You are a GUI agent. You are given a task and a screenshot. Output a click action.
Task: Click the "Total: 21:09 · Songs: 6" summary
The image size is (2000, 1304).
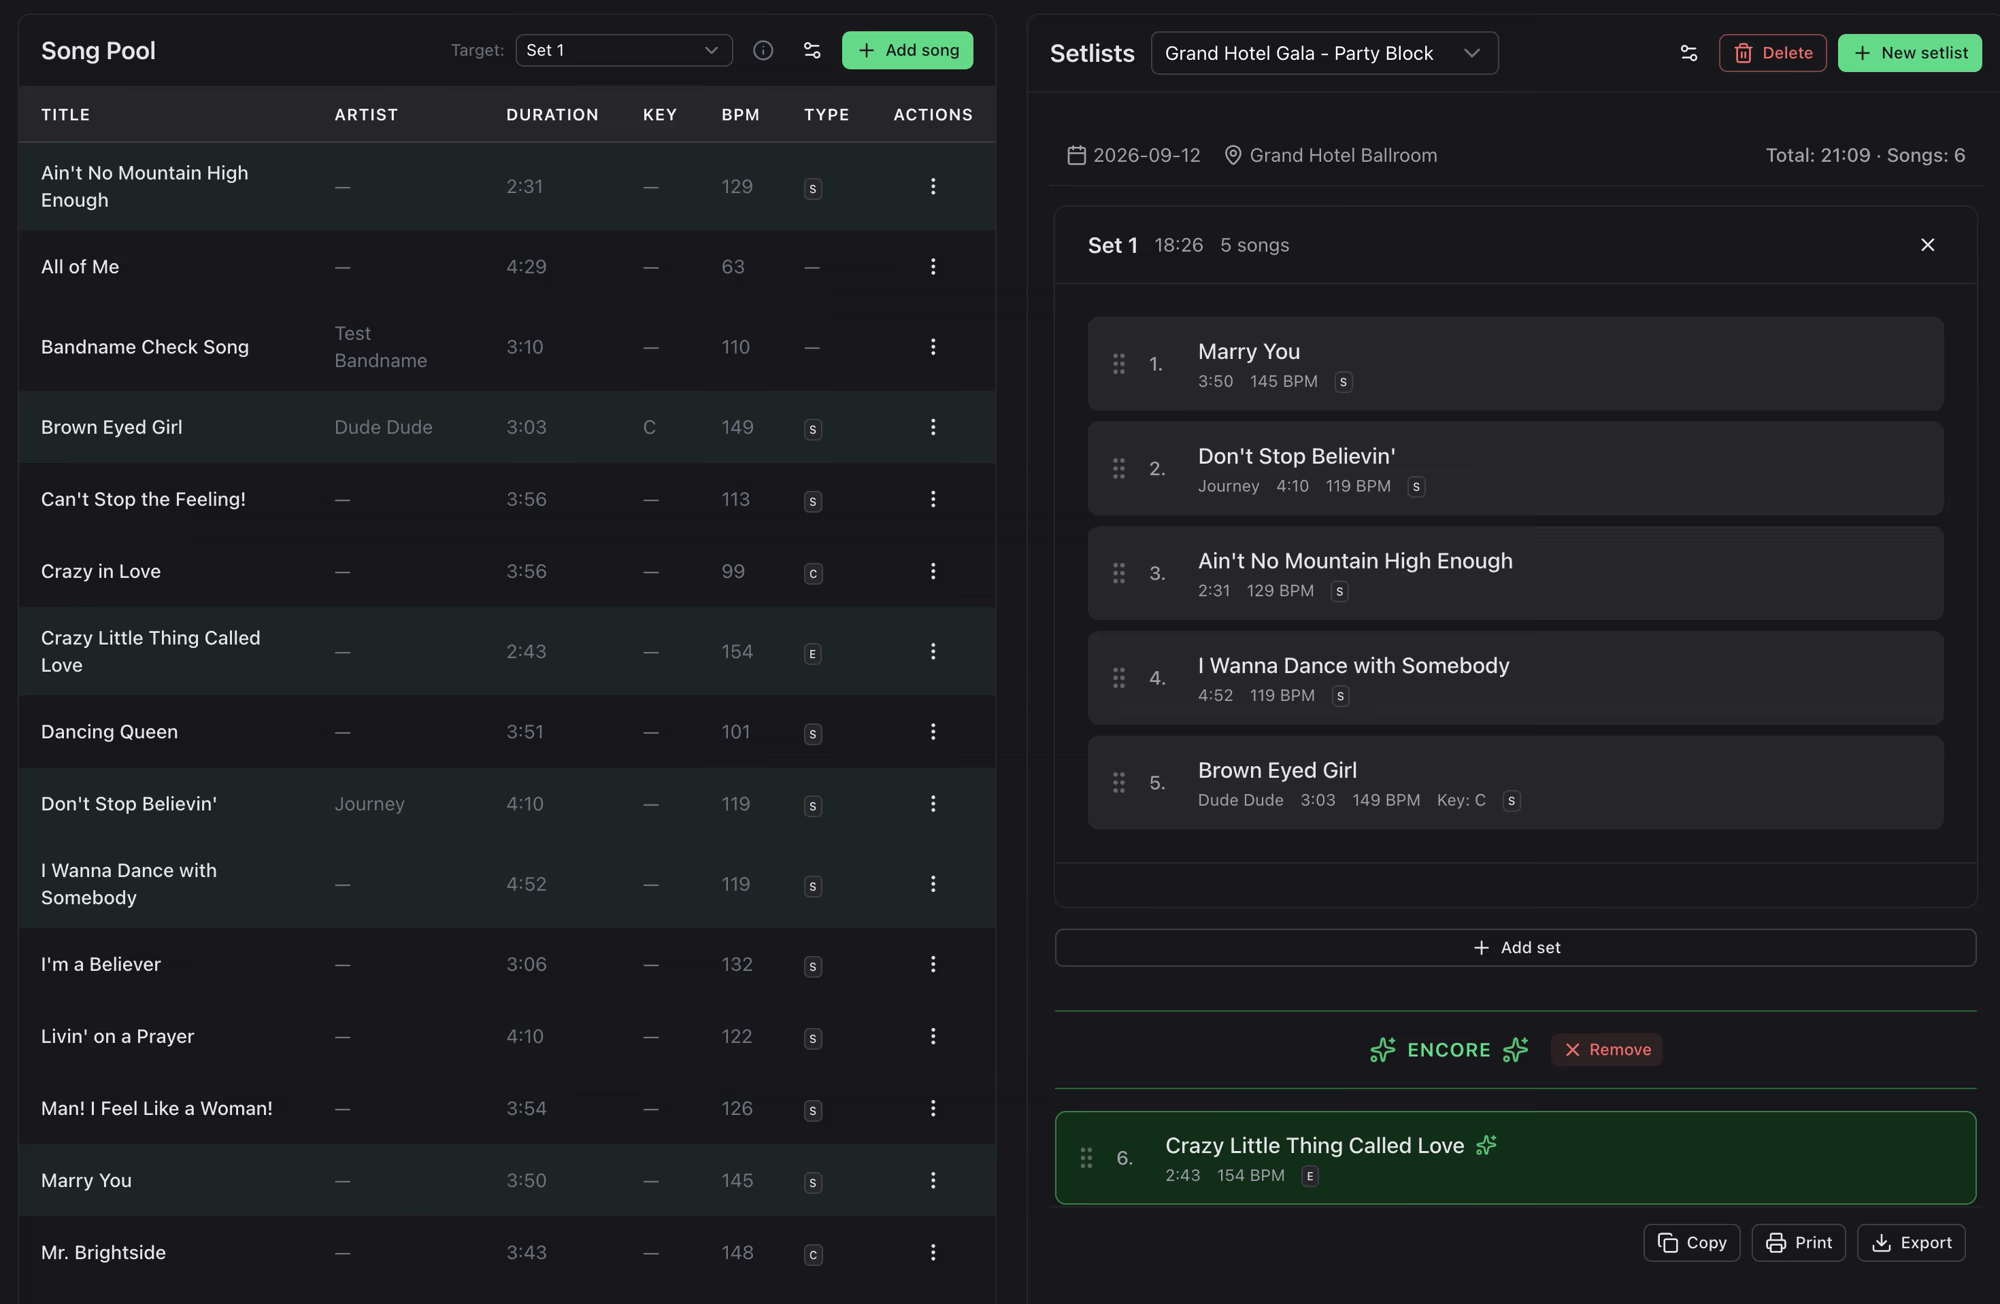[1865, 155]
